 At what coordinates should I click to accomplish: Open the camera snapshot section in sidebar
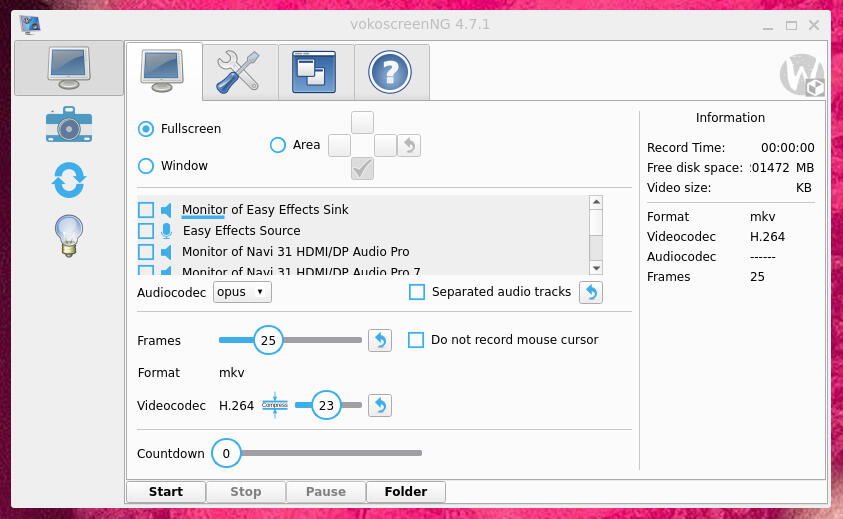[68, 125]
